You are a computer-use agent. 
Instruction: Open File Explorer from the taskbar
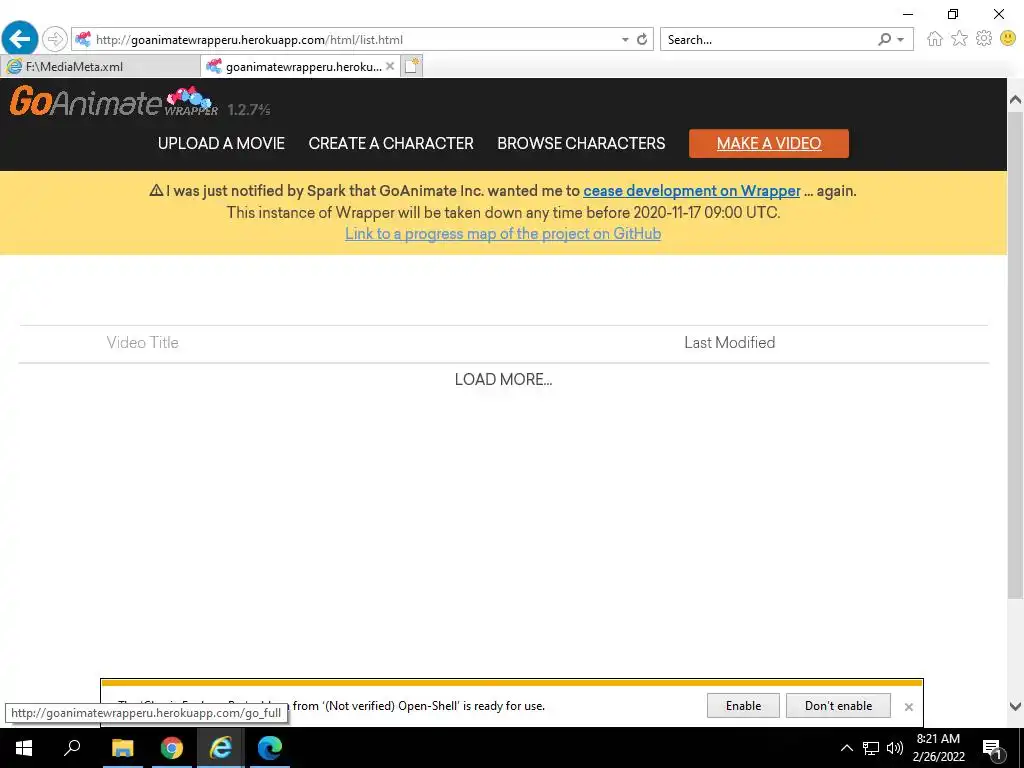click(x=122, y=748)
